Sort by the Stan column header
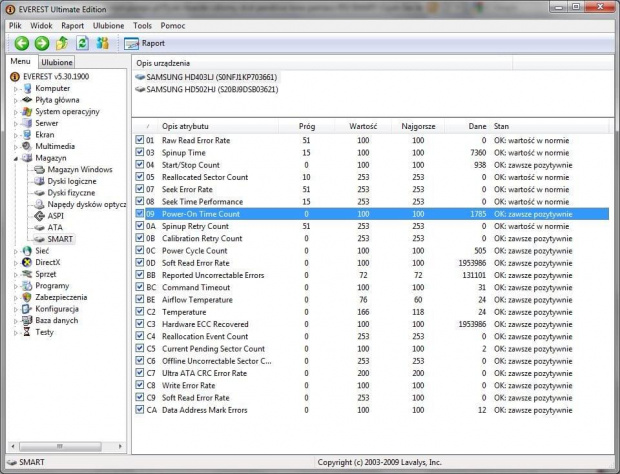The image size is (620, 474). click(x=550, y=127)
